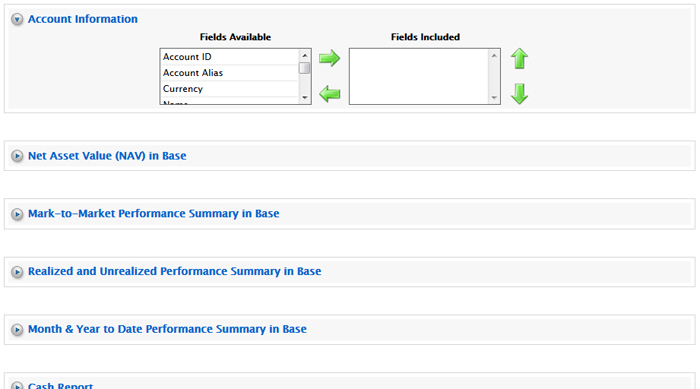Expand Mark-to-Market Performance Summary arrow icon
The image size is (700, 389).
coord(17,214)
